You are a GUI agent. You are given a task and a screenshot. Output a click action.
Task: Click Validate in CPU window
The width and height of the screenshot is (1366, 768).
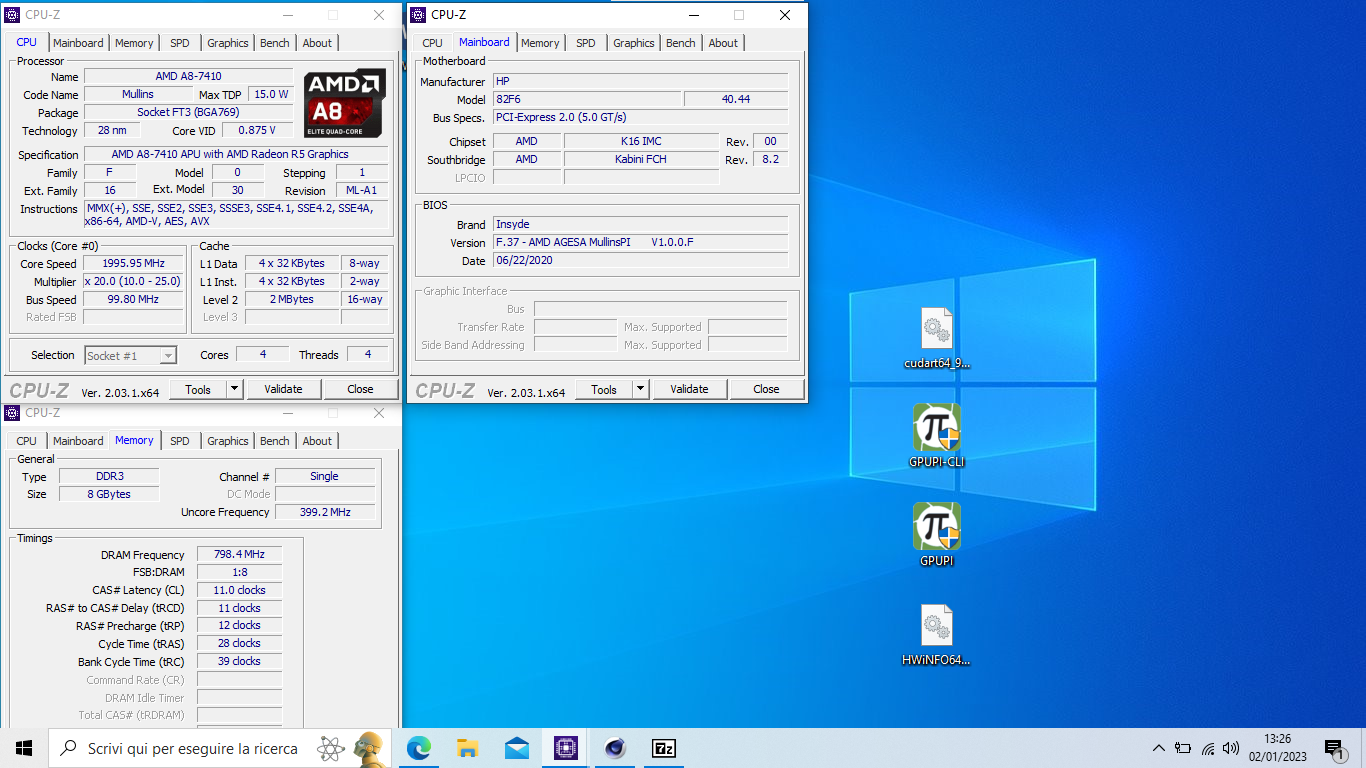pos(283,389)
